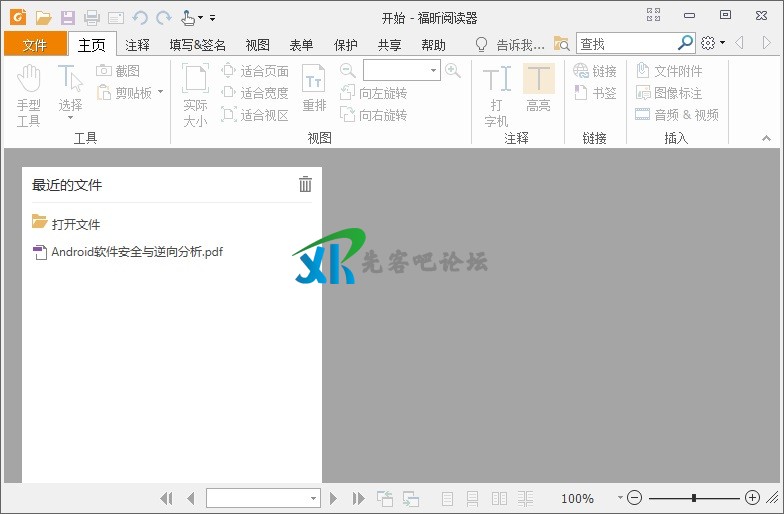Switch to the 保护 protect tab
784x514 pixels.
(x=345, y=44)
